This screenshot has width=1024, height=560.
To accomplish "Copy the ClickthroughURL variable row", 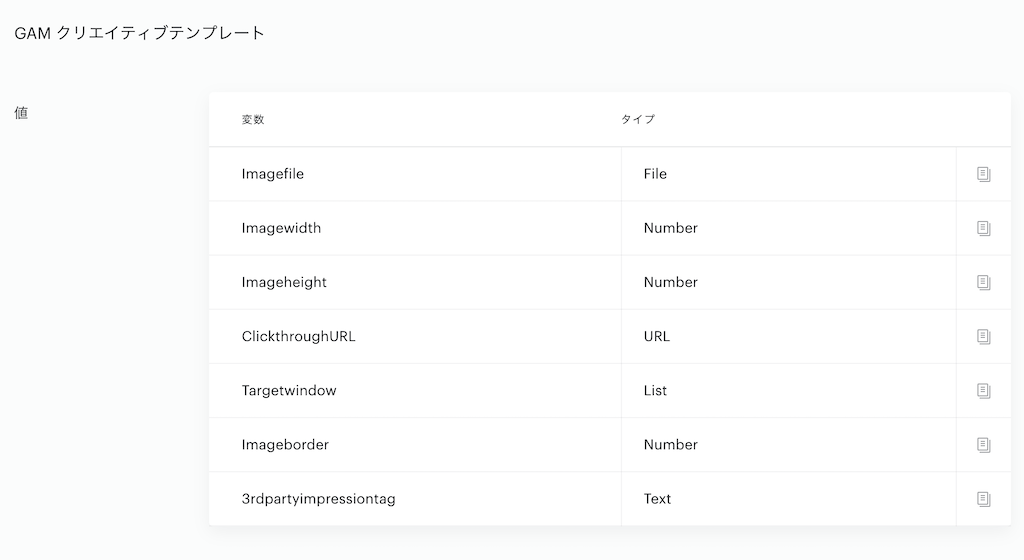I will (984, 337).
